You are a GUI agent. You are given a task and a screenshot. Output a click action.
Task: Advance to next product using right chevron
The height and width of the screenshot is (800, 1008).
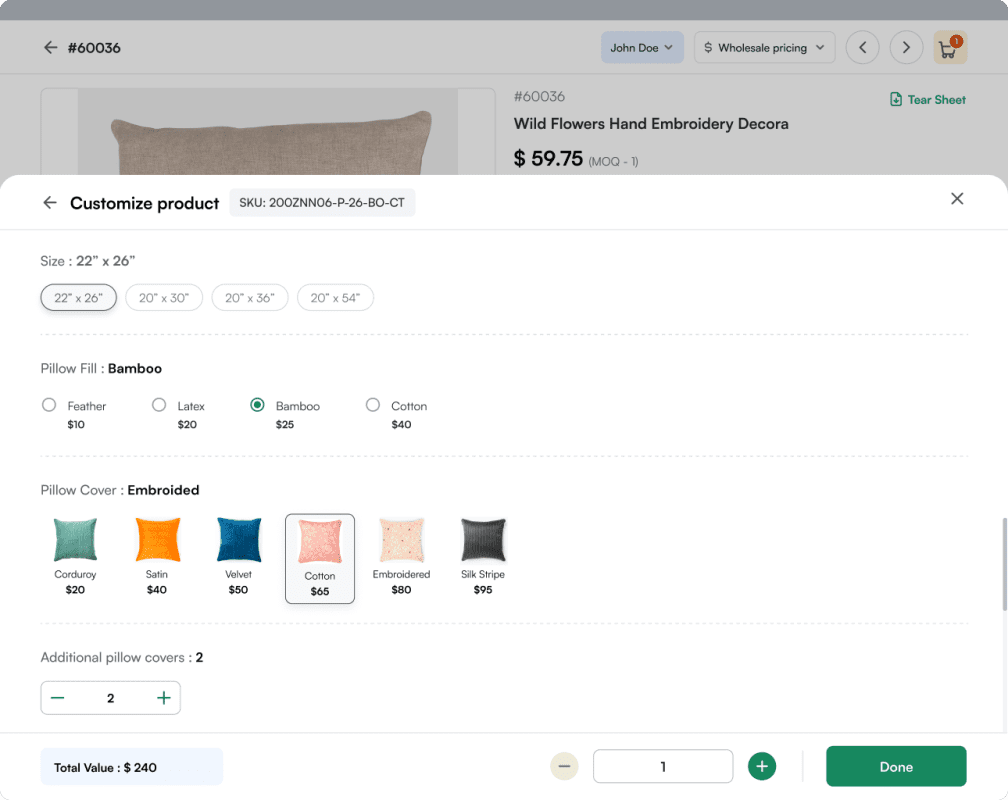(x=906, y=47)
